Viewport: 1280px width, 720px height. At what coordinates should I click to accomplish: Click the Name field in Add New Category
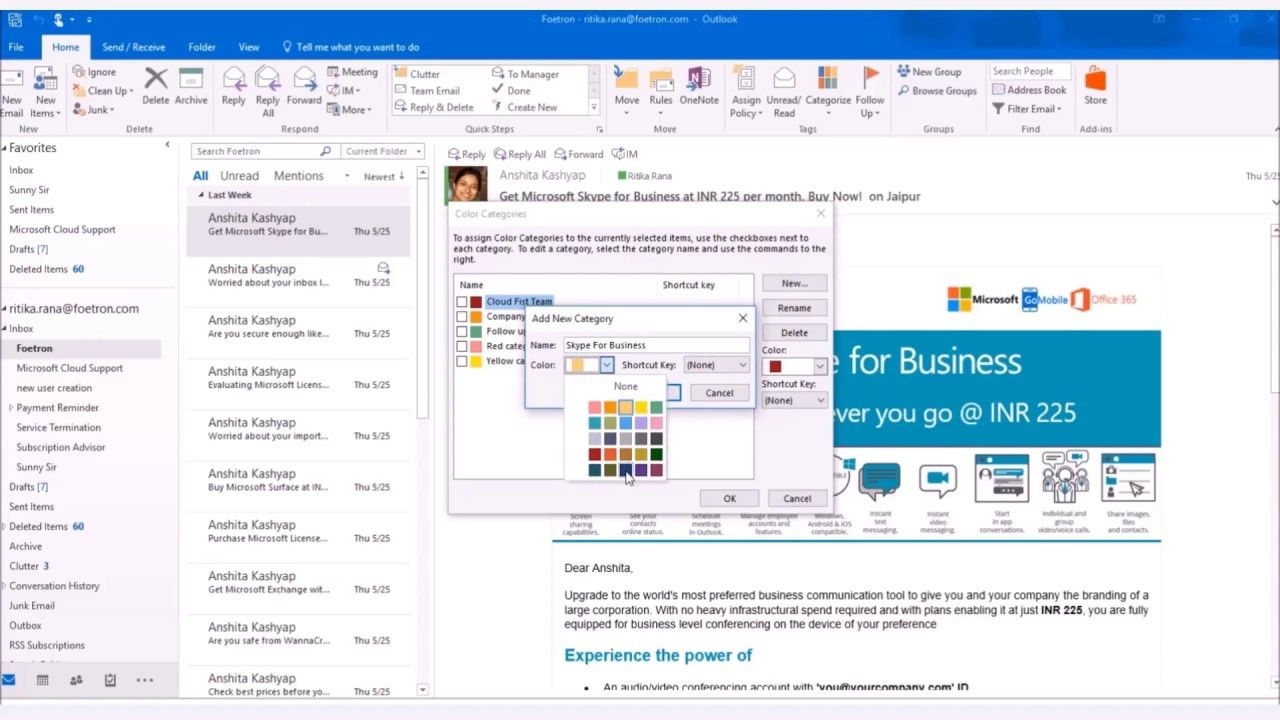coord(655,345)
